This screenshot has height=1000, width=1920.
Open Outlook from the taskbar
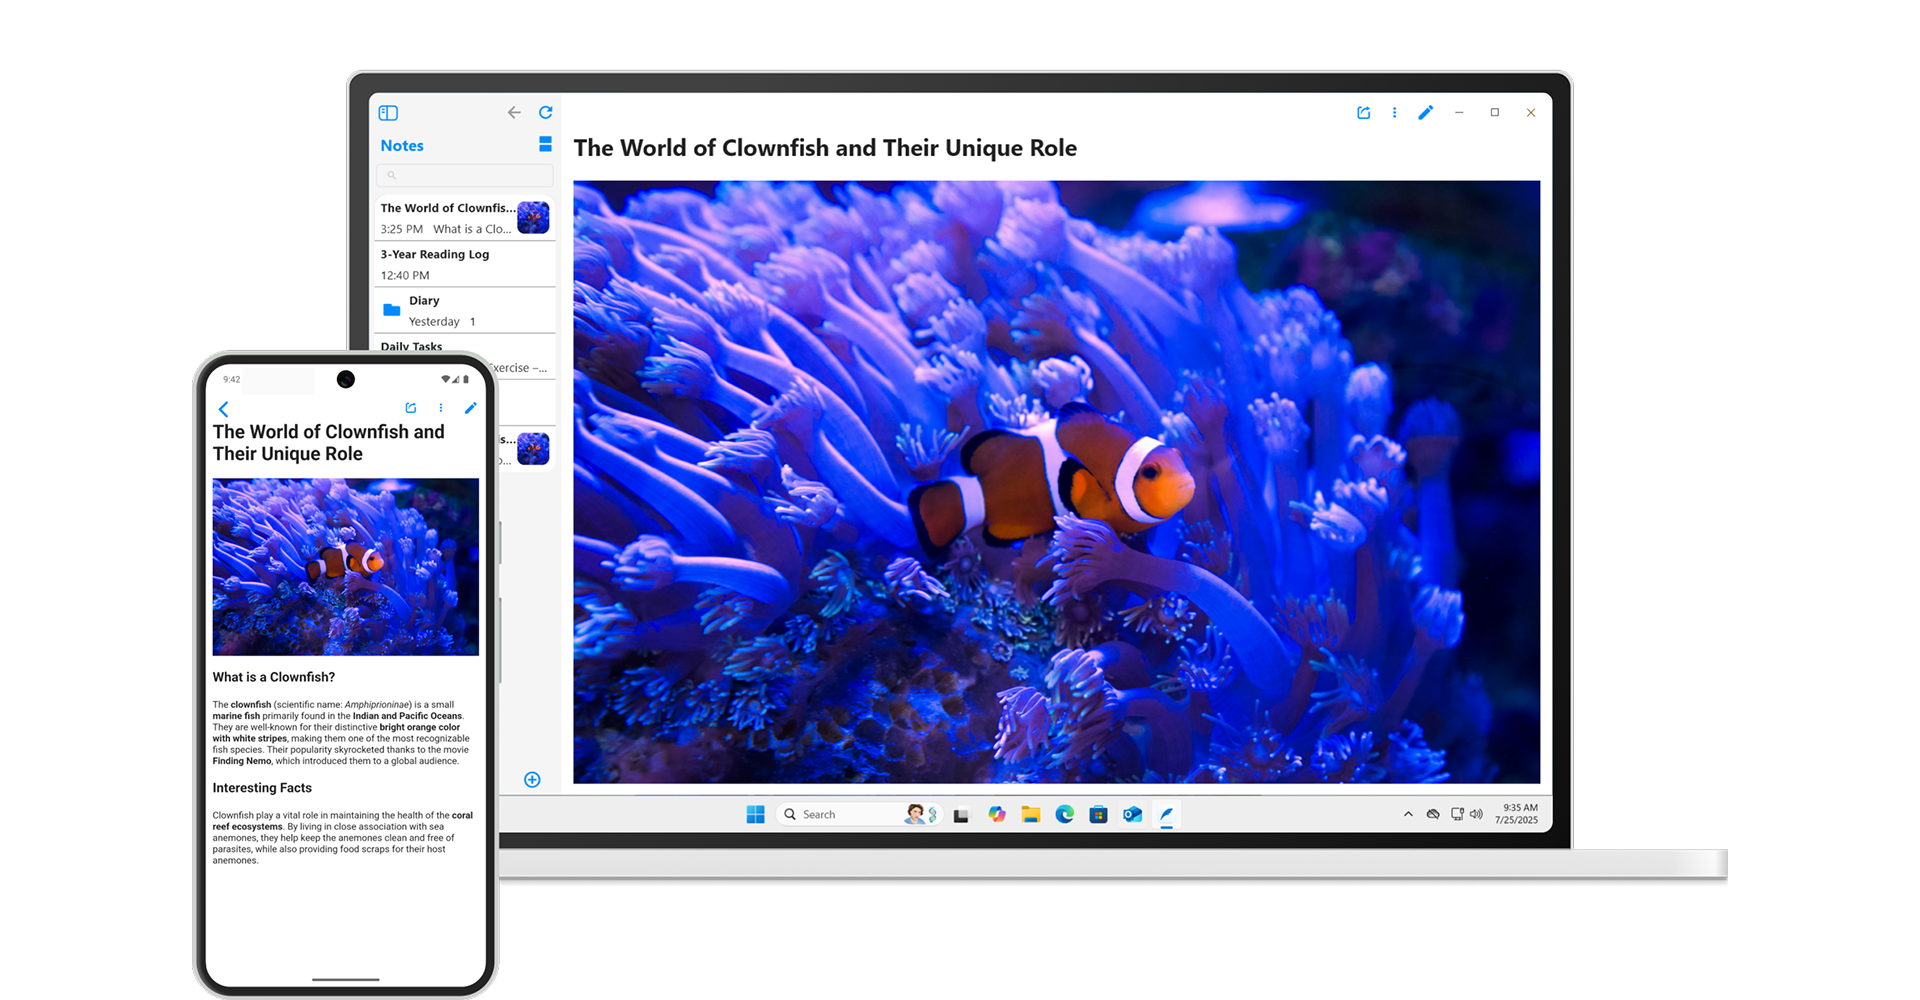[1131, 814]
